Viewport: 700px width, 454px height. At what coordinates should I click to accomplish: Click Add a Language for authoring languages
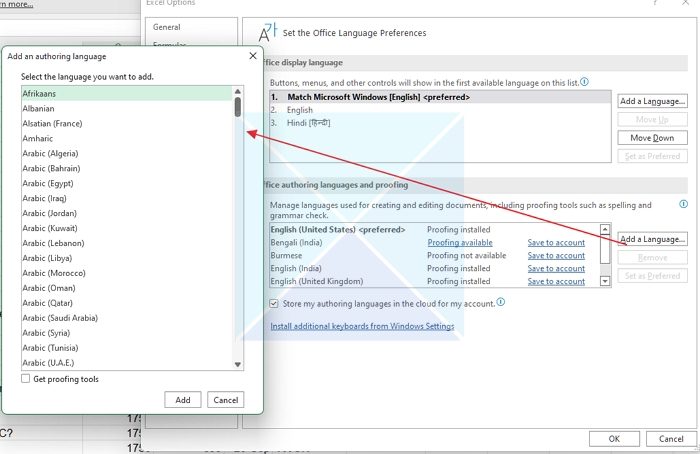652,239
